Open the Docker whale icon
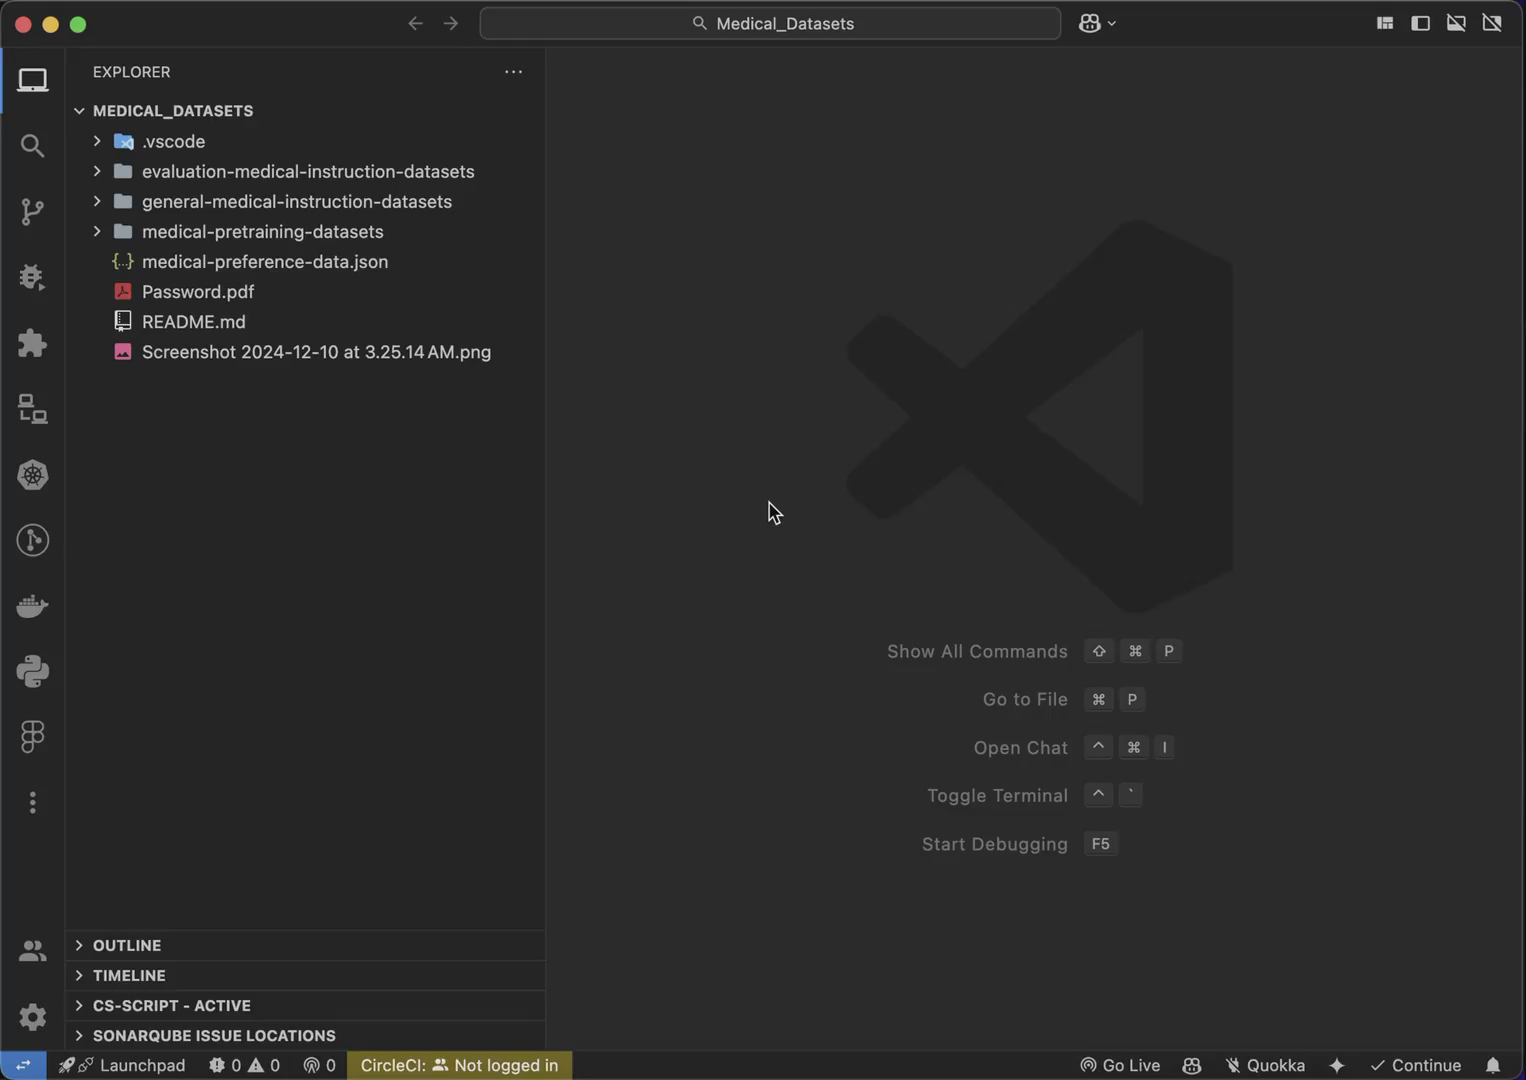 [32, 606]
